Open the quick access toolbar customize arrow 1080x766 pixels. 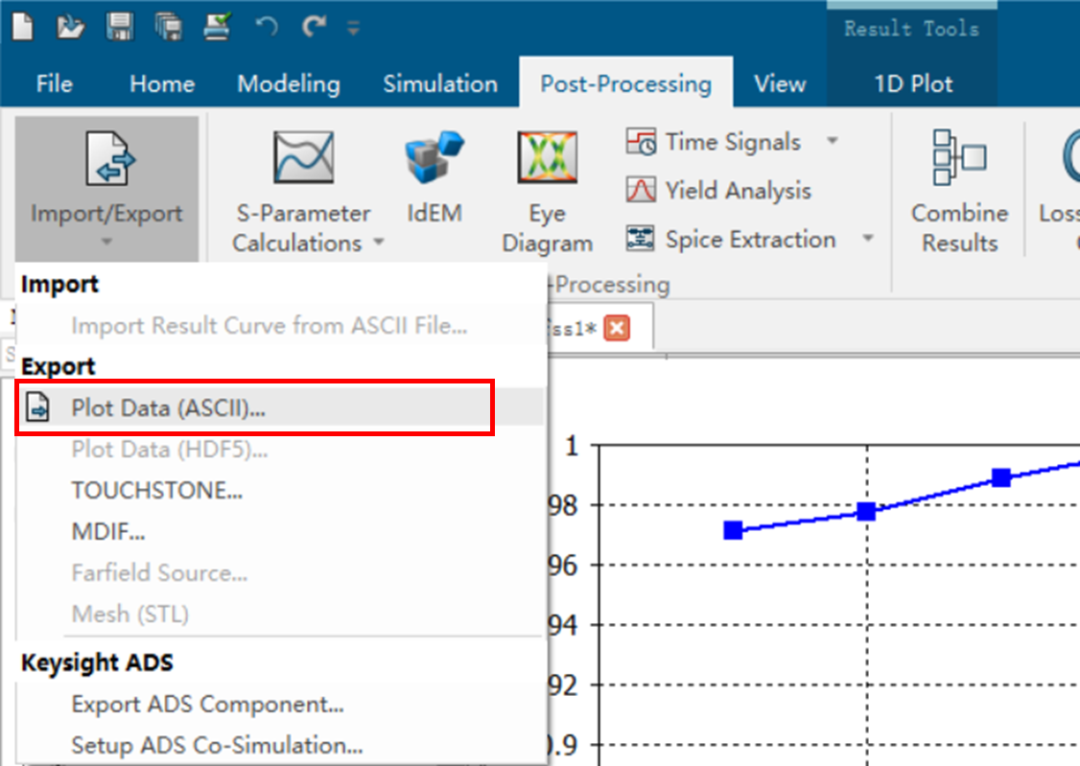click(x=353, y=28)
